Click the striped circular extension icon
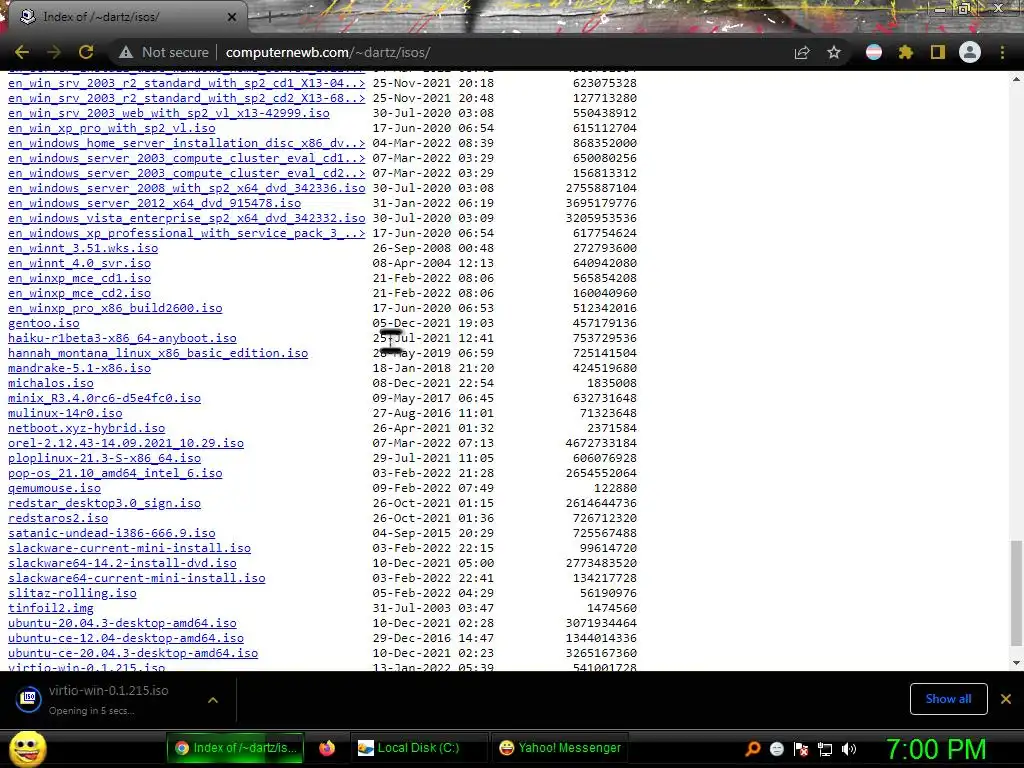The image size is (1024, 768). [x=874, y=52]
